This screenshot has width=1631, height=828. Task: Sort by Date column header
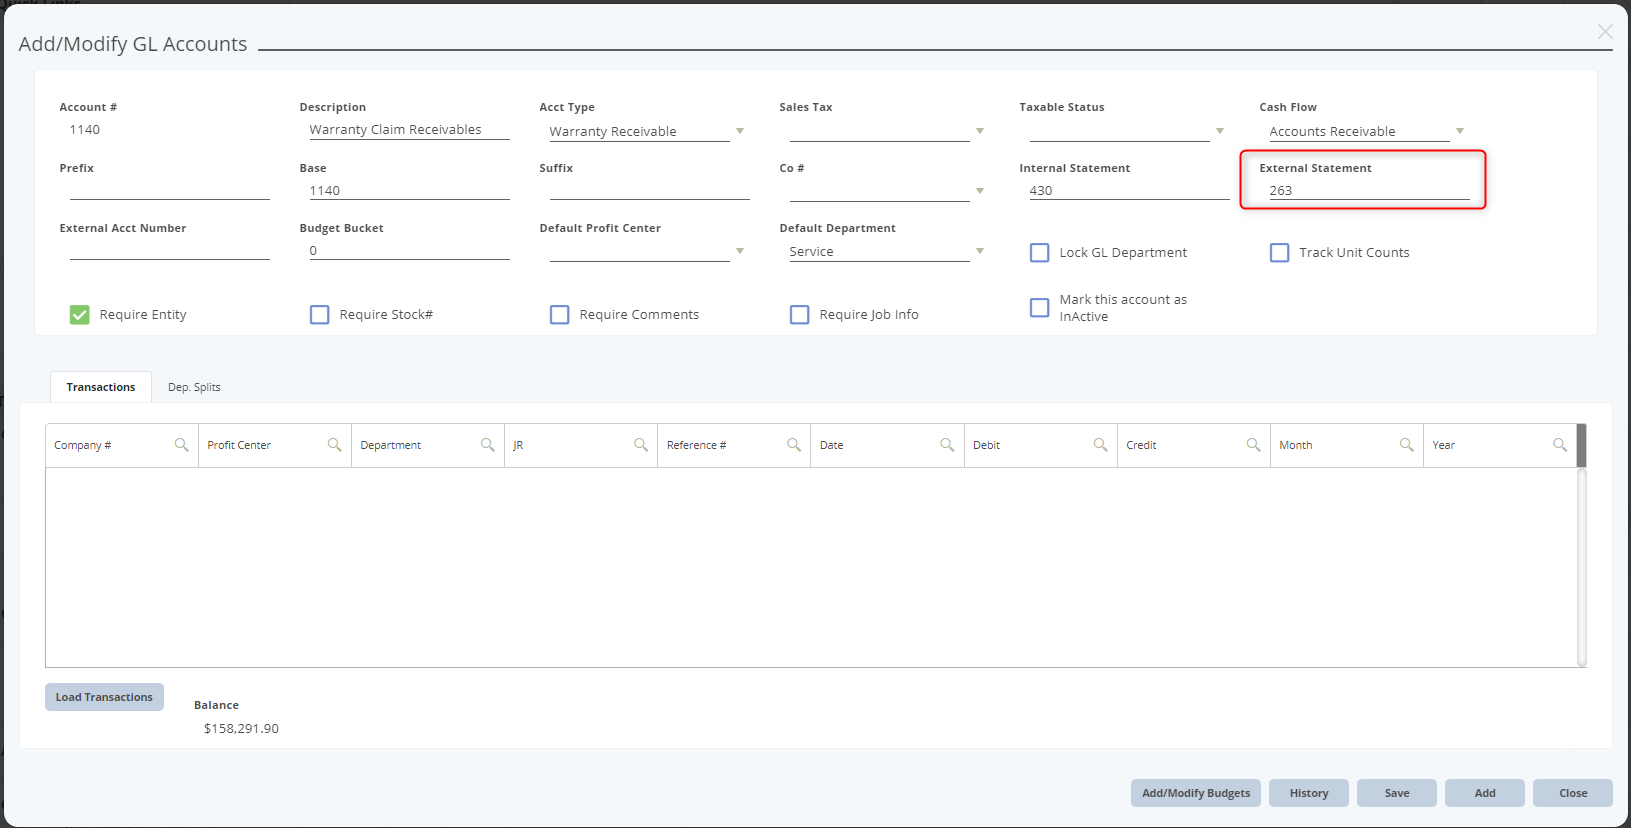(x=831, y=445)
